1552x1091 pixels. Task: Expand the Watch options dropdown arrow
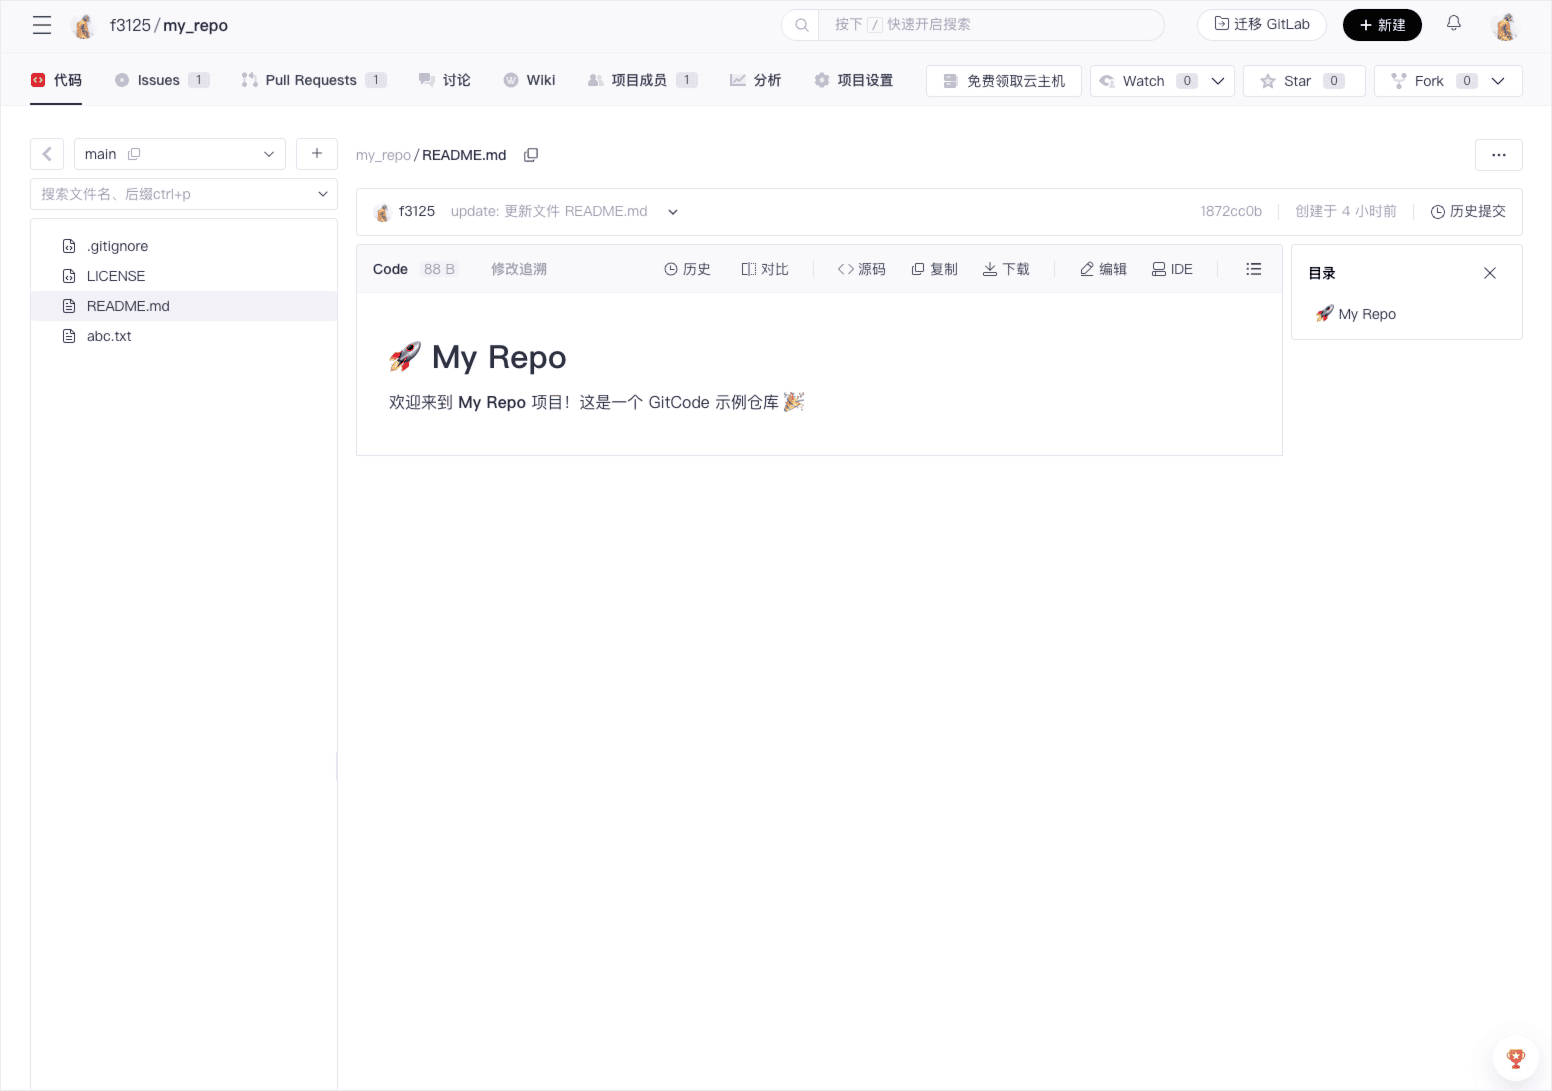(x=1217, y=81)
